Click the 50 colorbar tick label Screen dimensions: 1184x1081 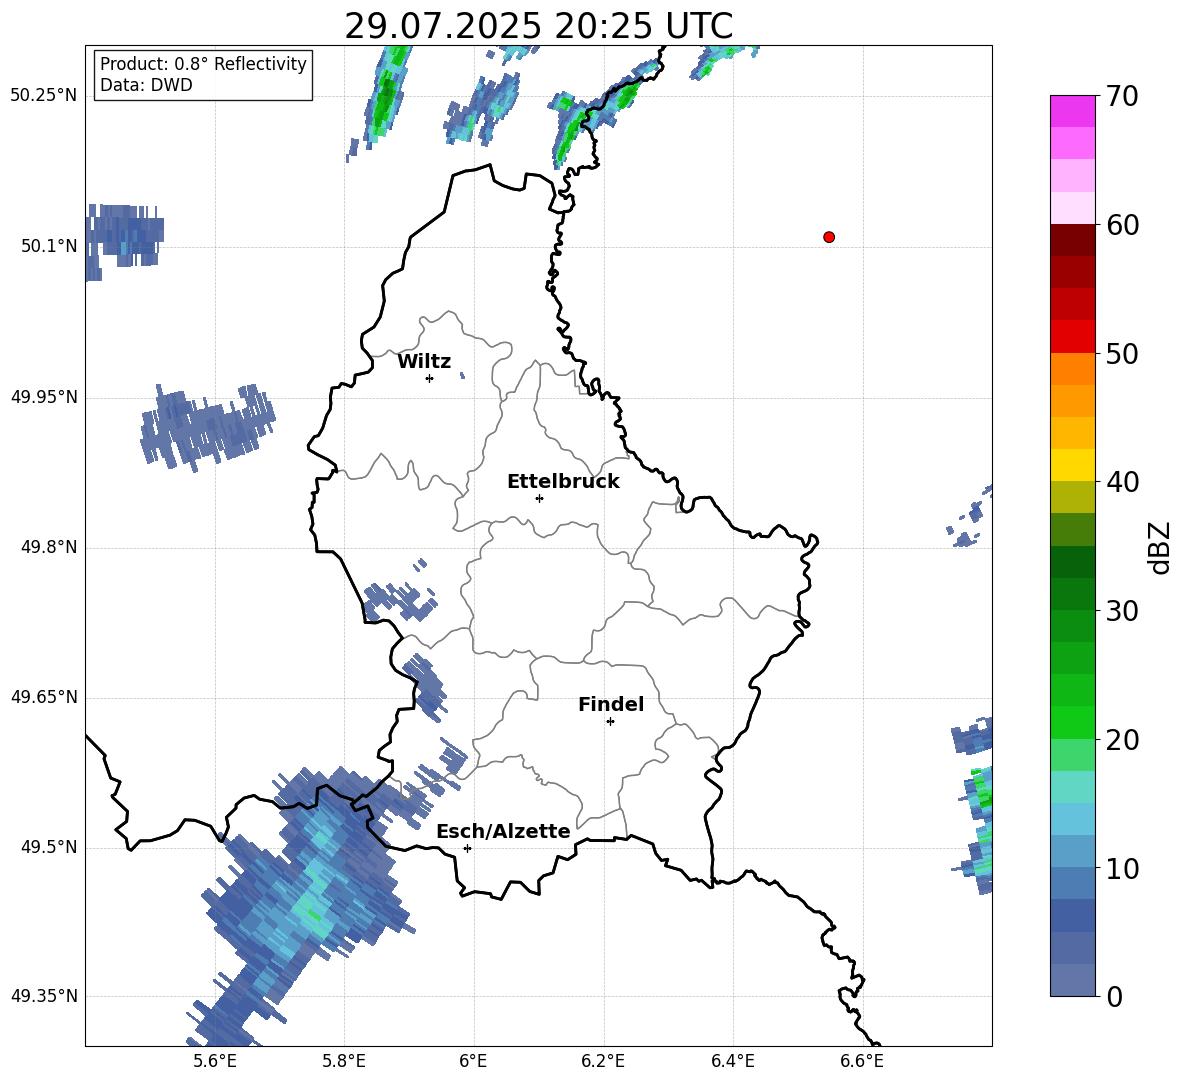click(x=1121, y=353)
